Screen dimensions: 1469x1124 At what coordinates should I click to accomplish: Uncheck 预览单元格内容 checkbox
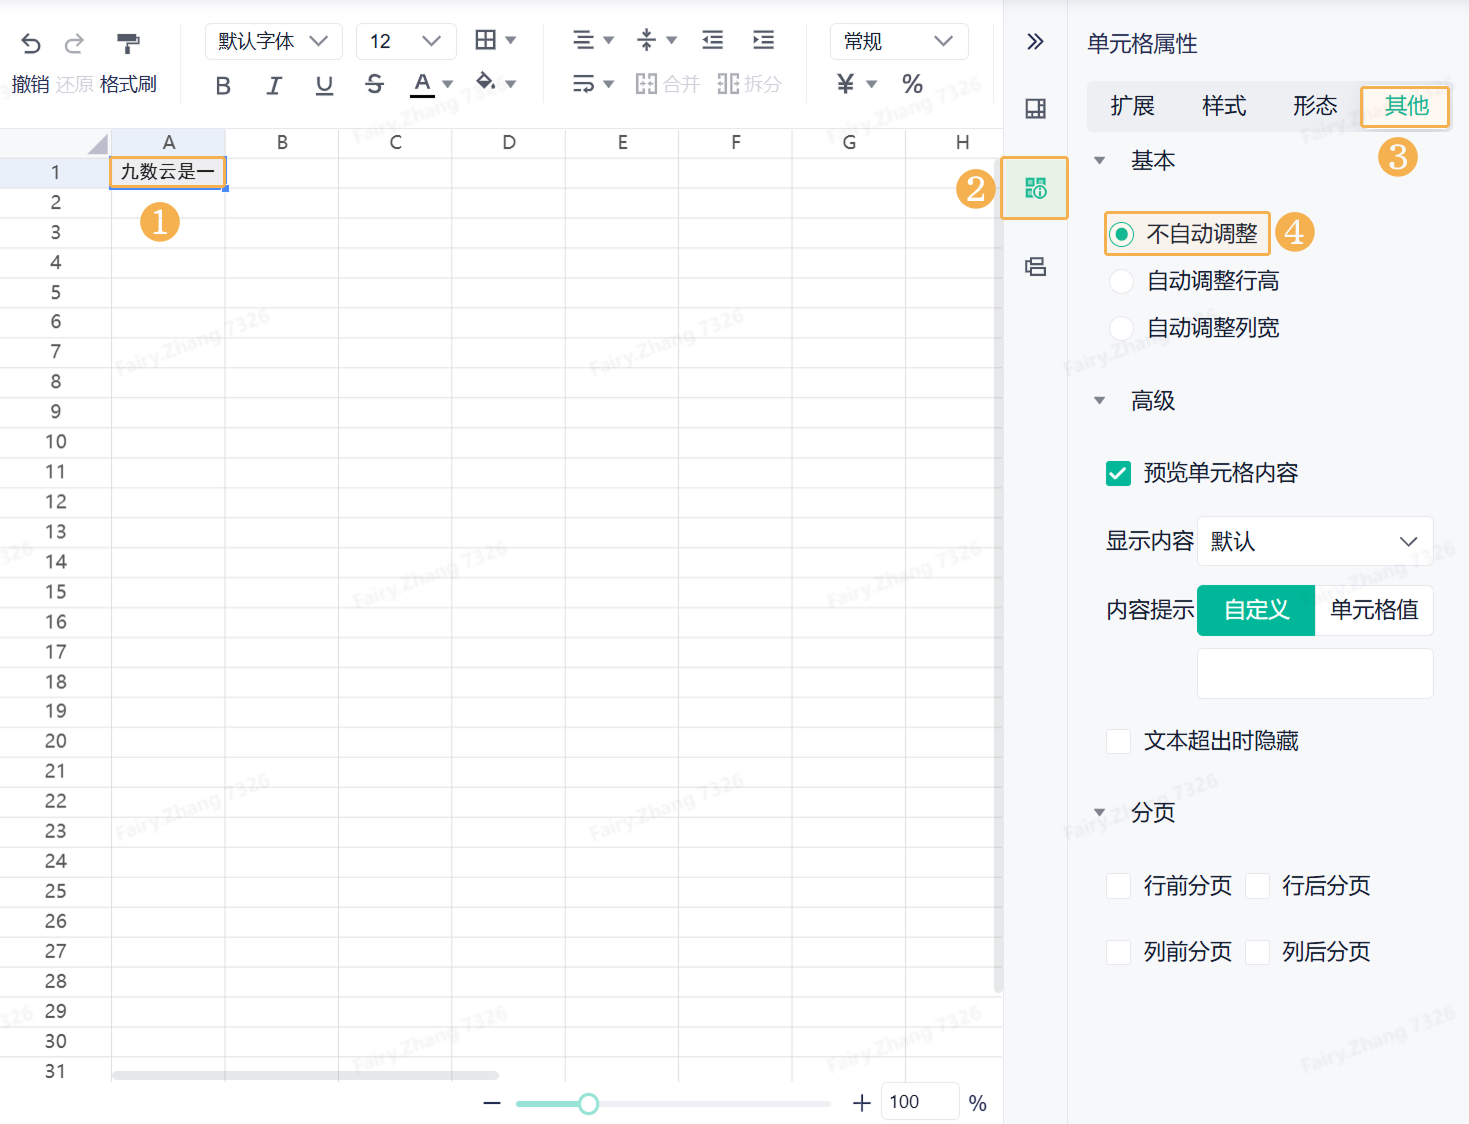pos(1118,473)
